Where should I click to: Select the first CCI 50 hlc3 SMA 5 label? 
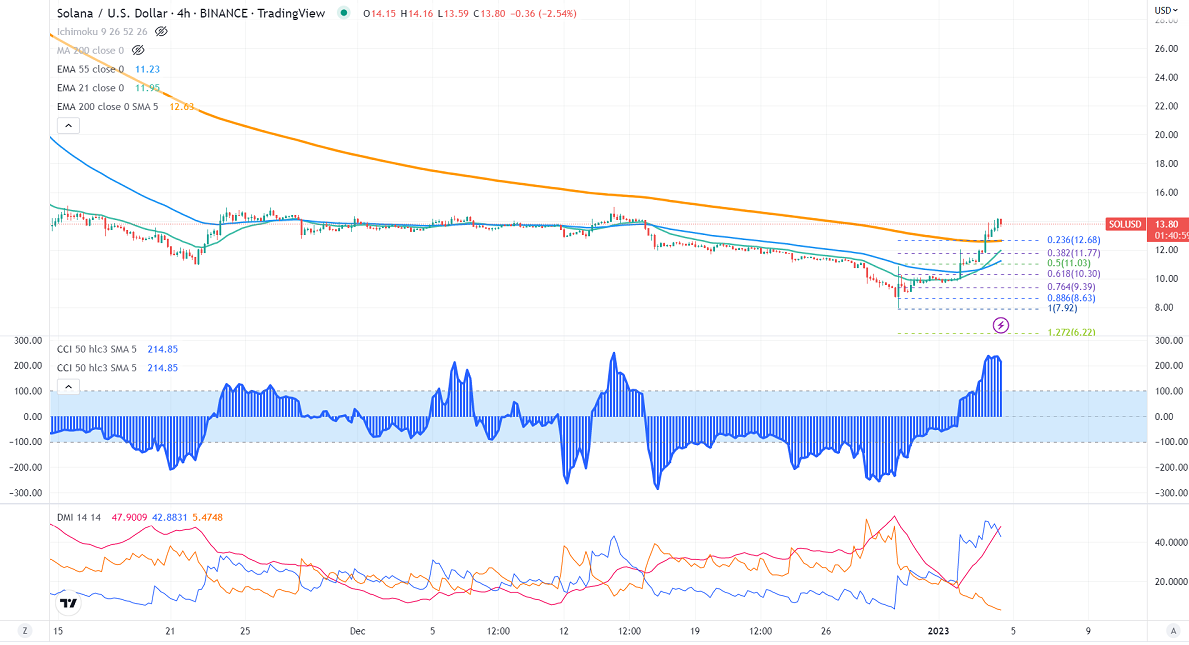click(x=97, y=349)
